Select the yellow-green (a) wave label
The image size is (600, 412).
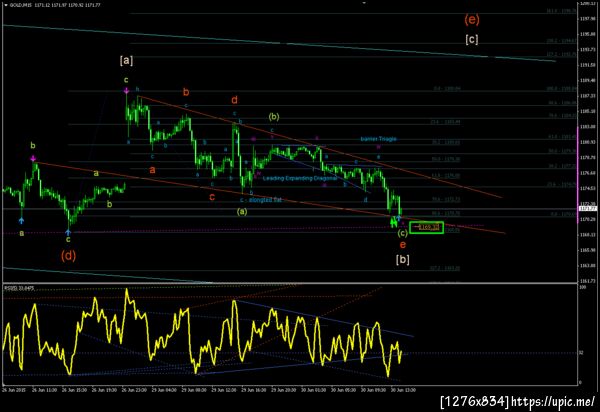tap(242, 211)
